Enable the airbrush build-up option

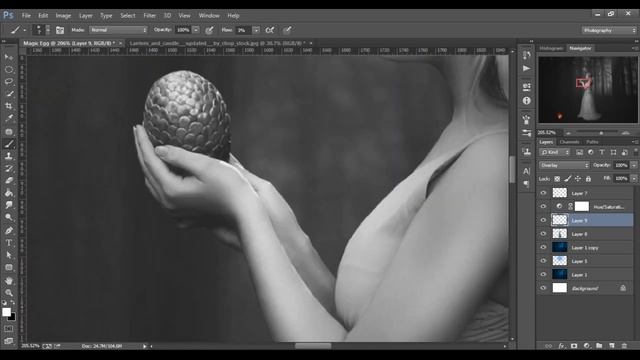(269, 30)
